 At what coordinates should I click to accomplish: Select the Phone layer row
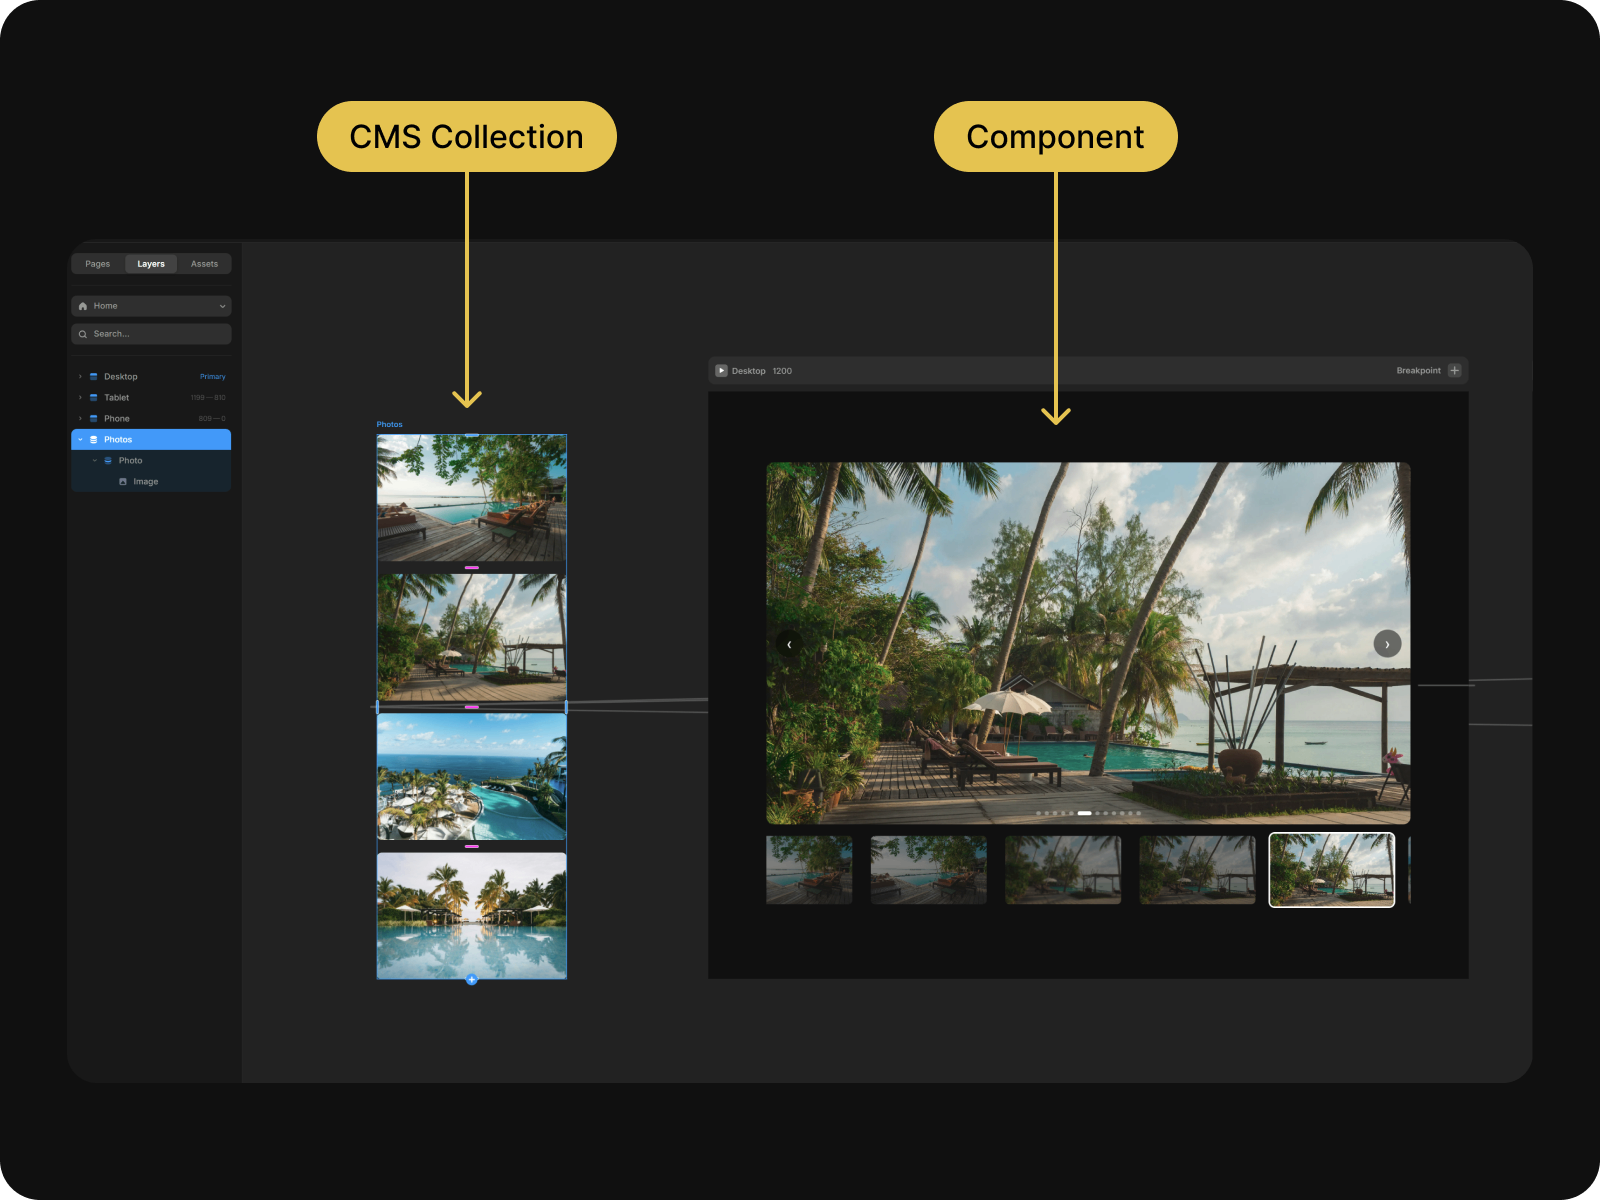150,419
